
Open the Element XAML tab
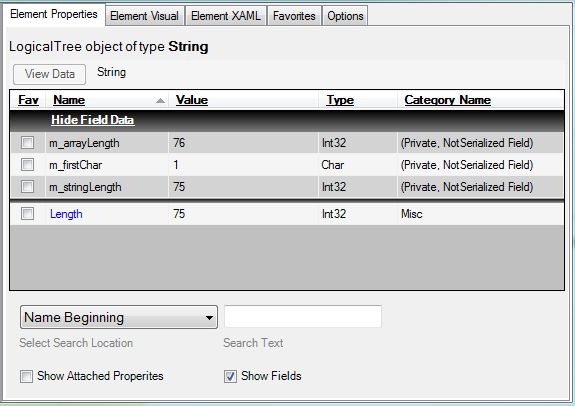coord(226,16)
